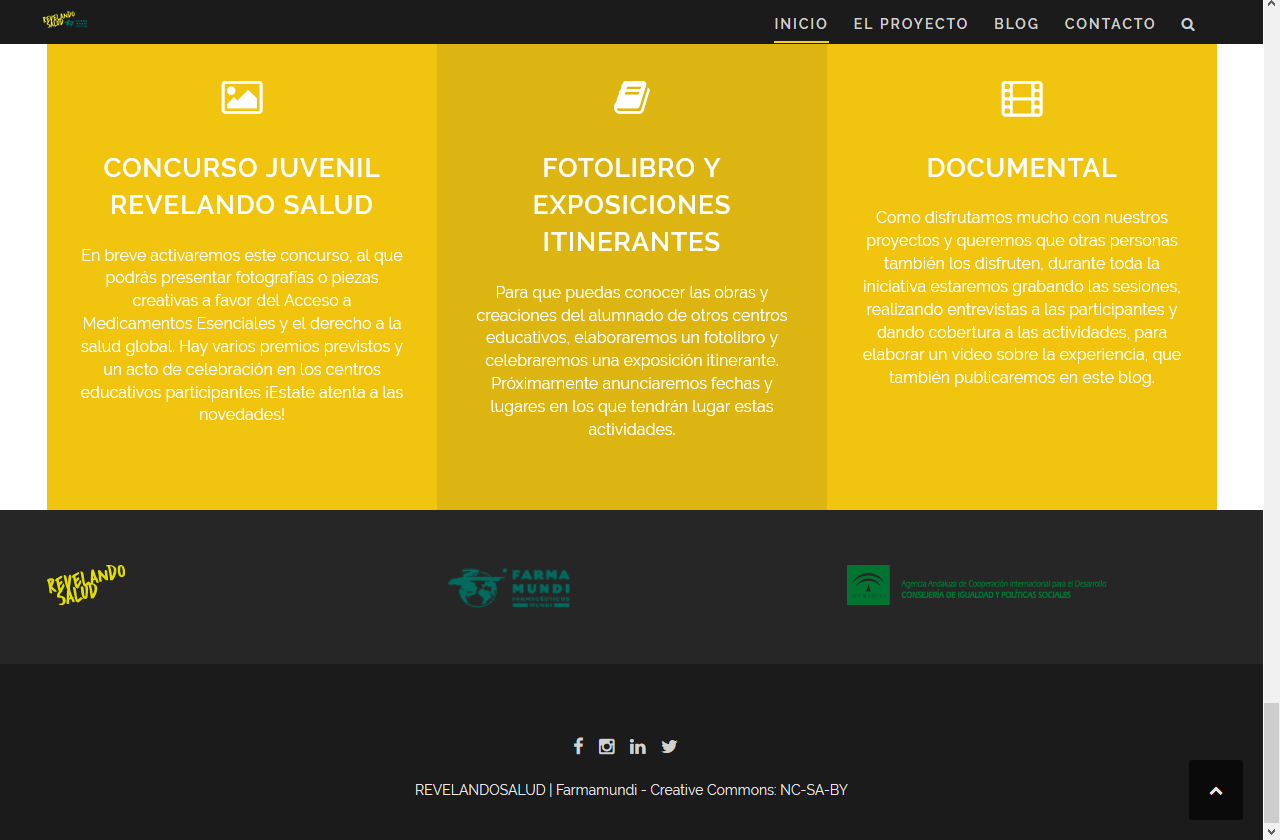Open the LinkedIn icon in footer
Screen dimensions: 1280x840
pyautogui.click(x=638, y=746)
